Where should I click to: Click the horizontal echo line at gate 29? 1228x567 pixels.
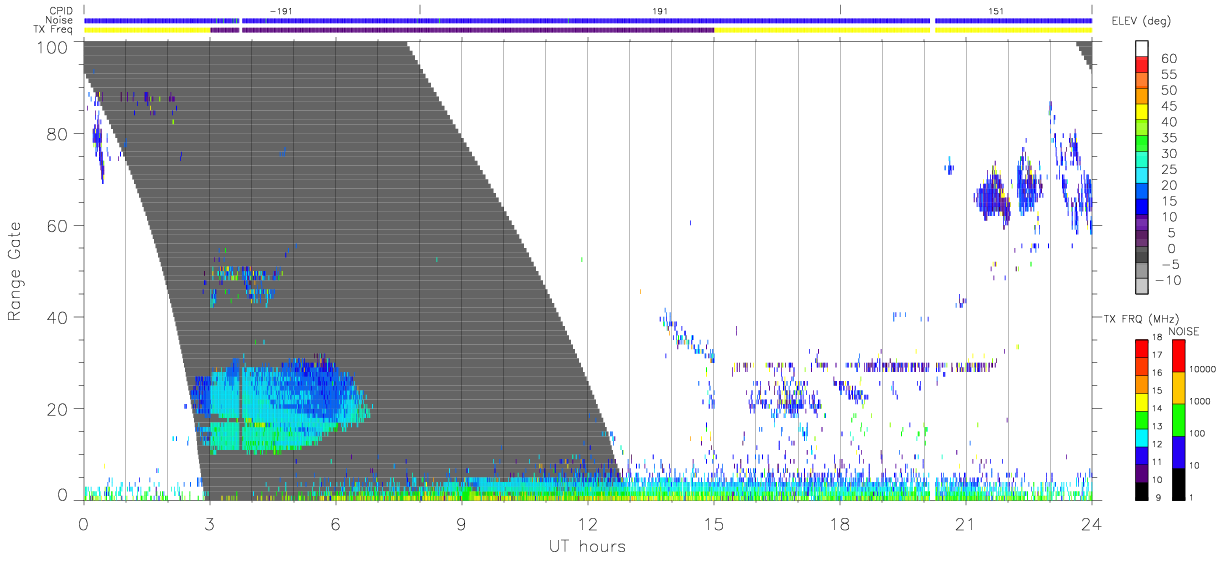click(x=866, y=367)
